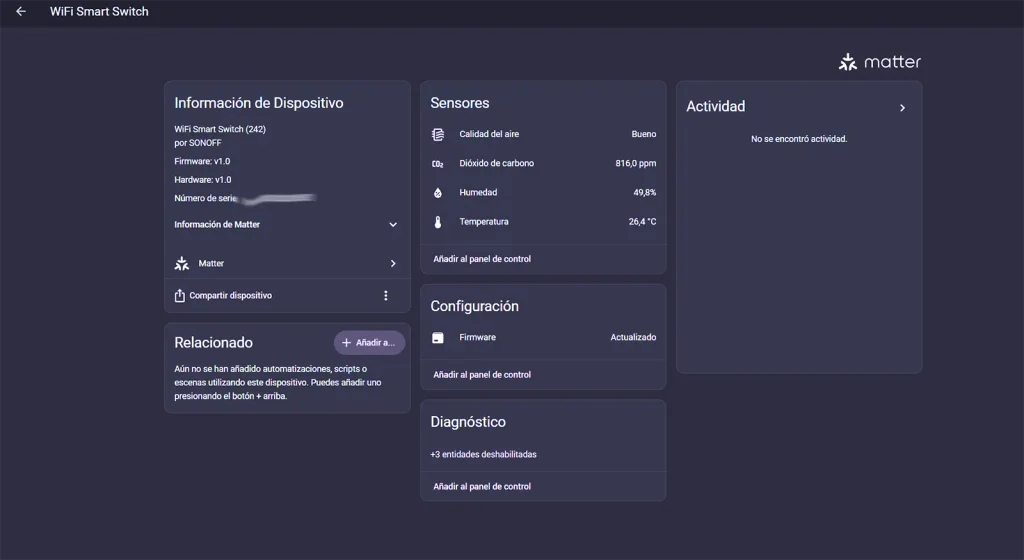This screenshot has width=1024, height=560.
Task: Click the Firmware update icon
Action: coord(438,337)
